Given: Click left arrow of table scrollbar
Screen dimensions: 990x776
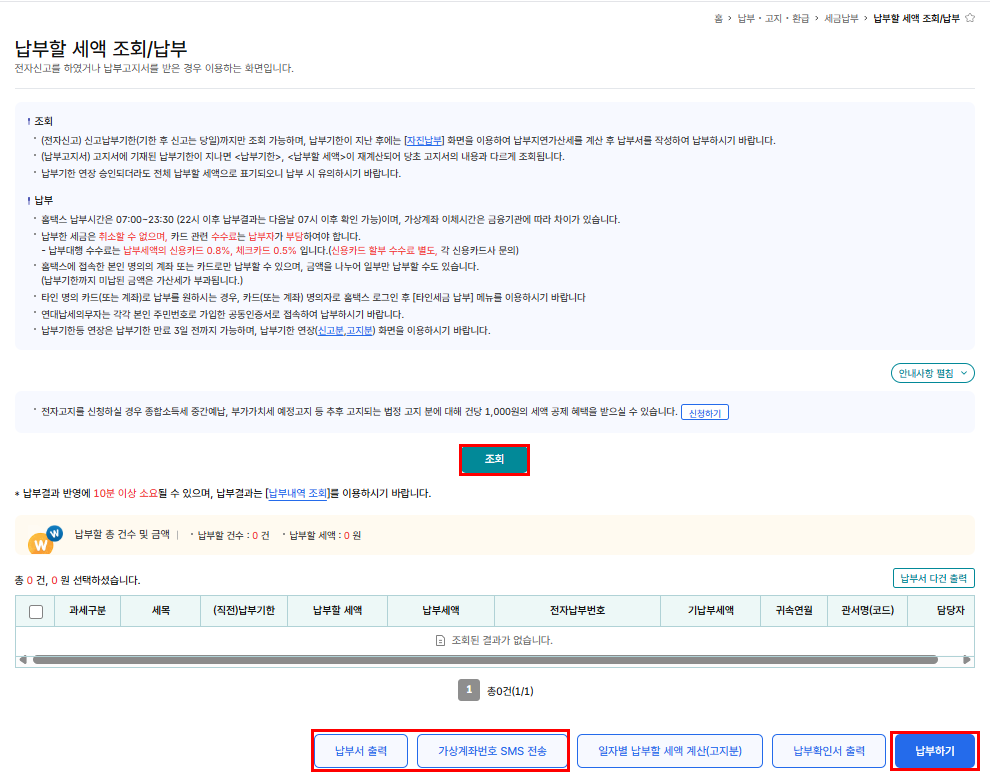Looking at the screenshot, I should [23, 660].
